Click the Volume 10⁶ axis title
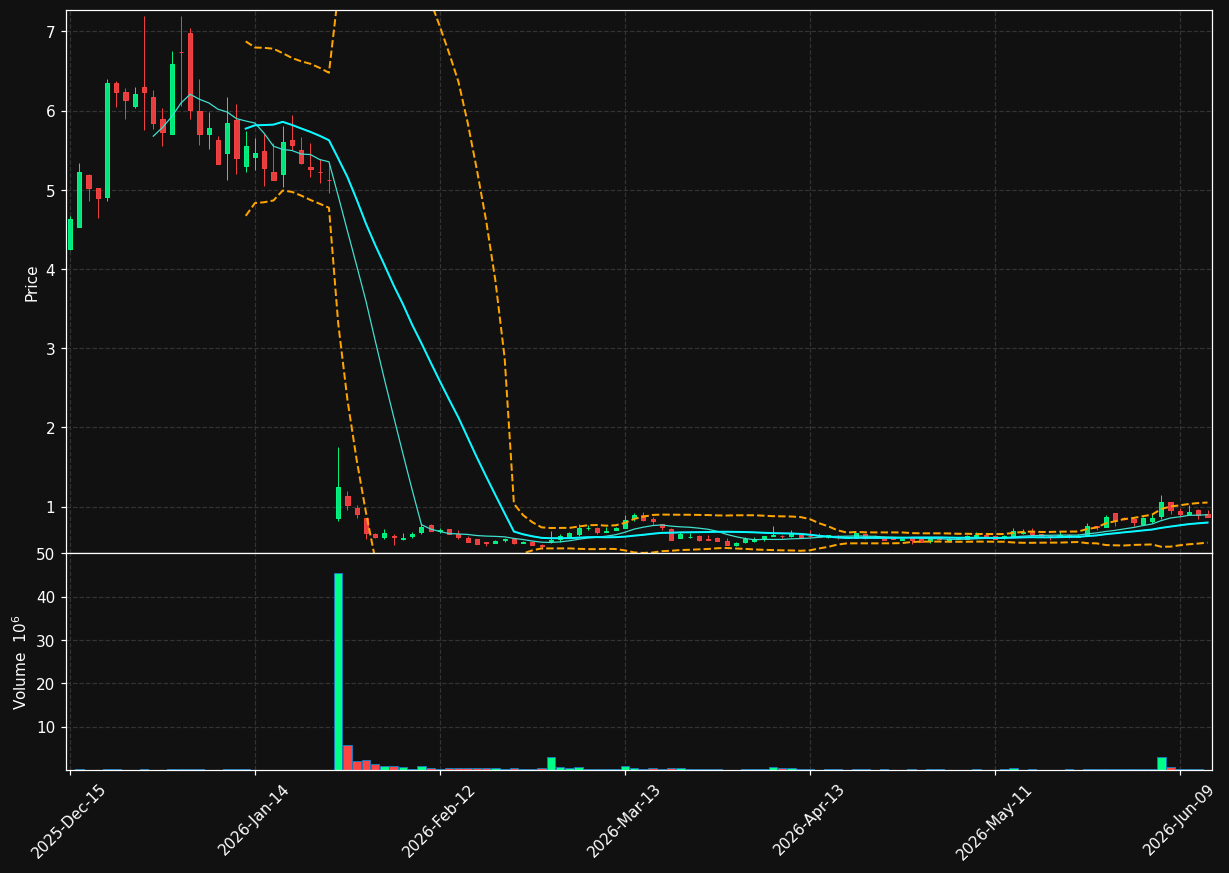 coord(20,662)
